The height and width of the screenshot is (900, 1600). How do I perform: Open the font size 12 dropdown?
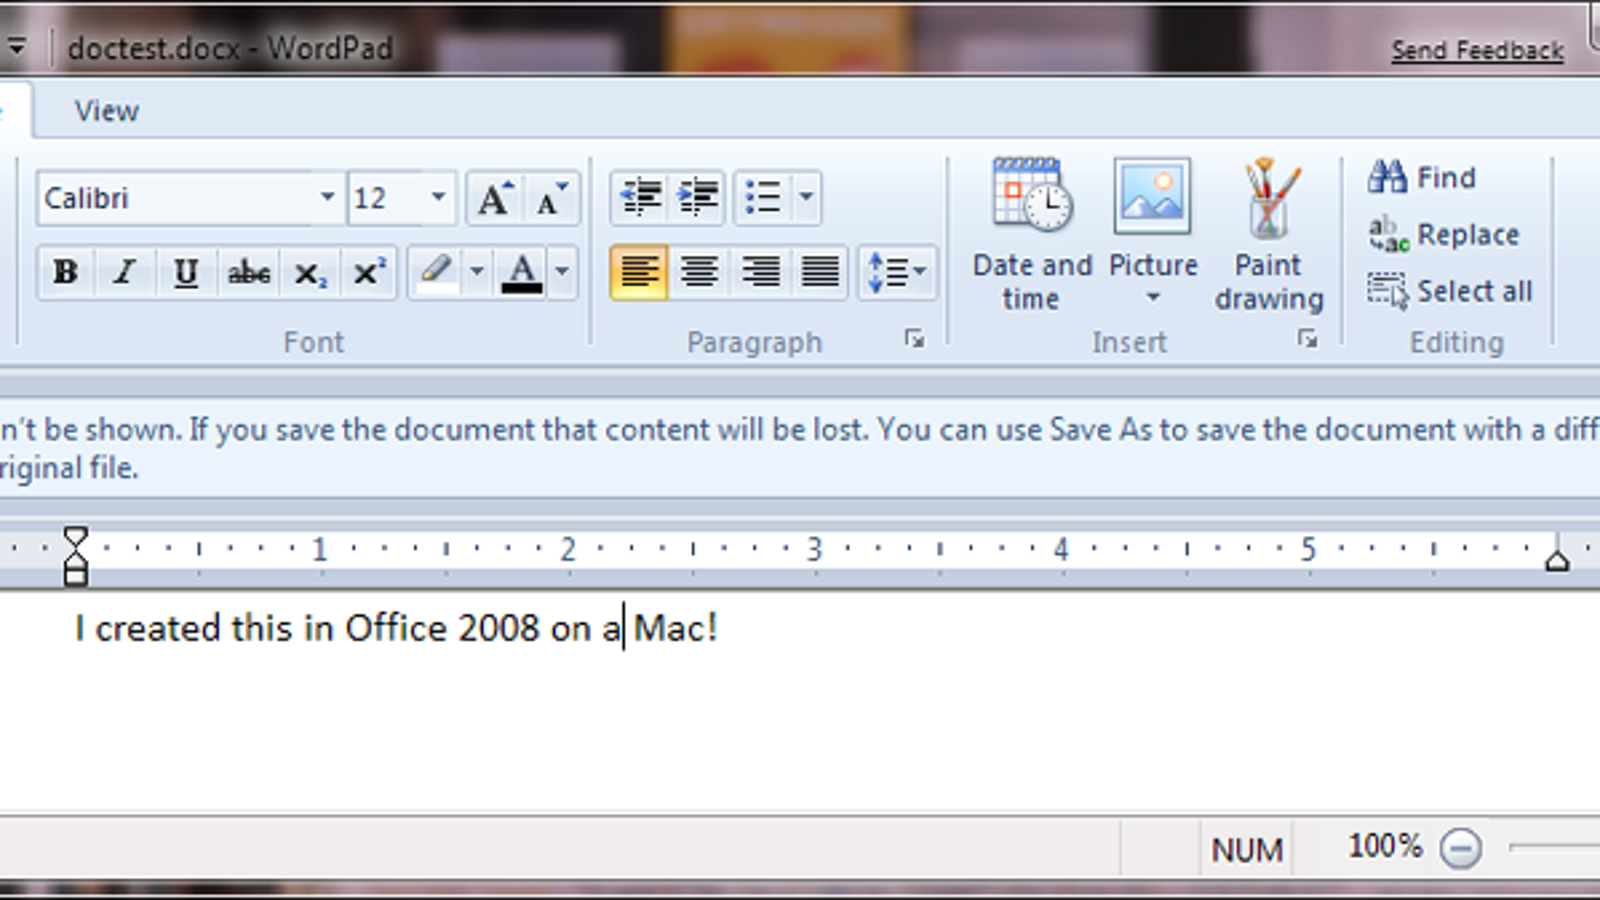(438, 197)
